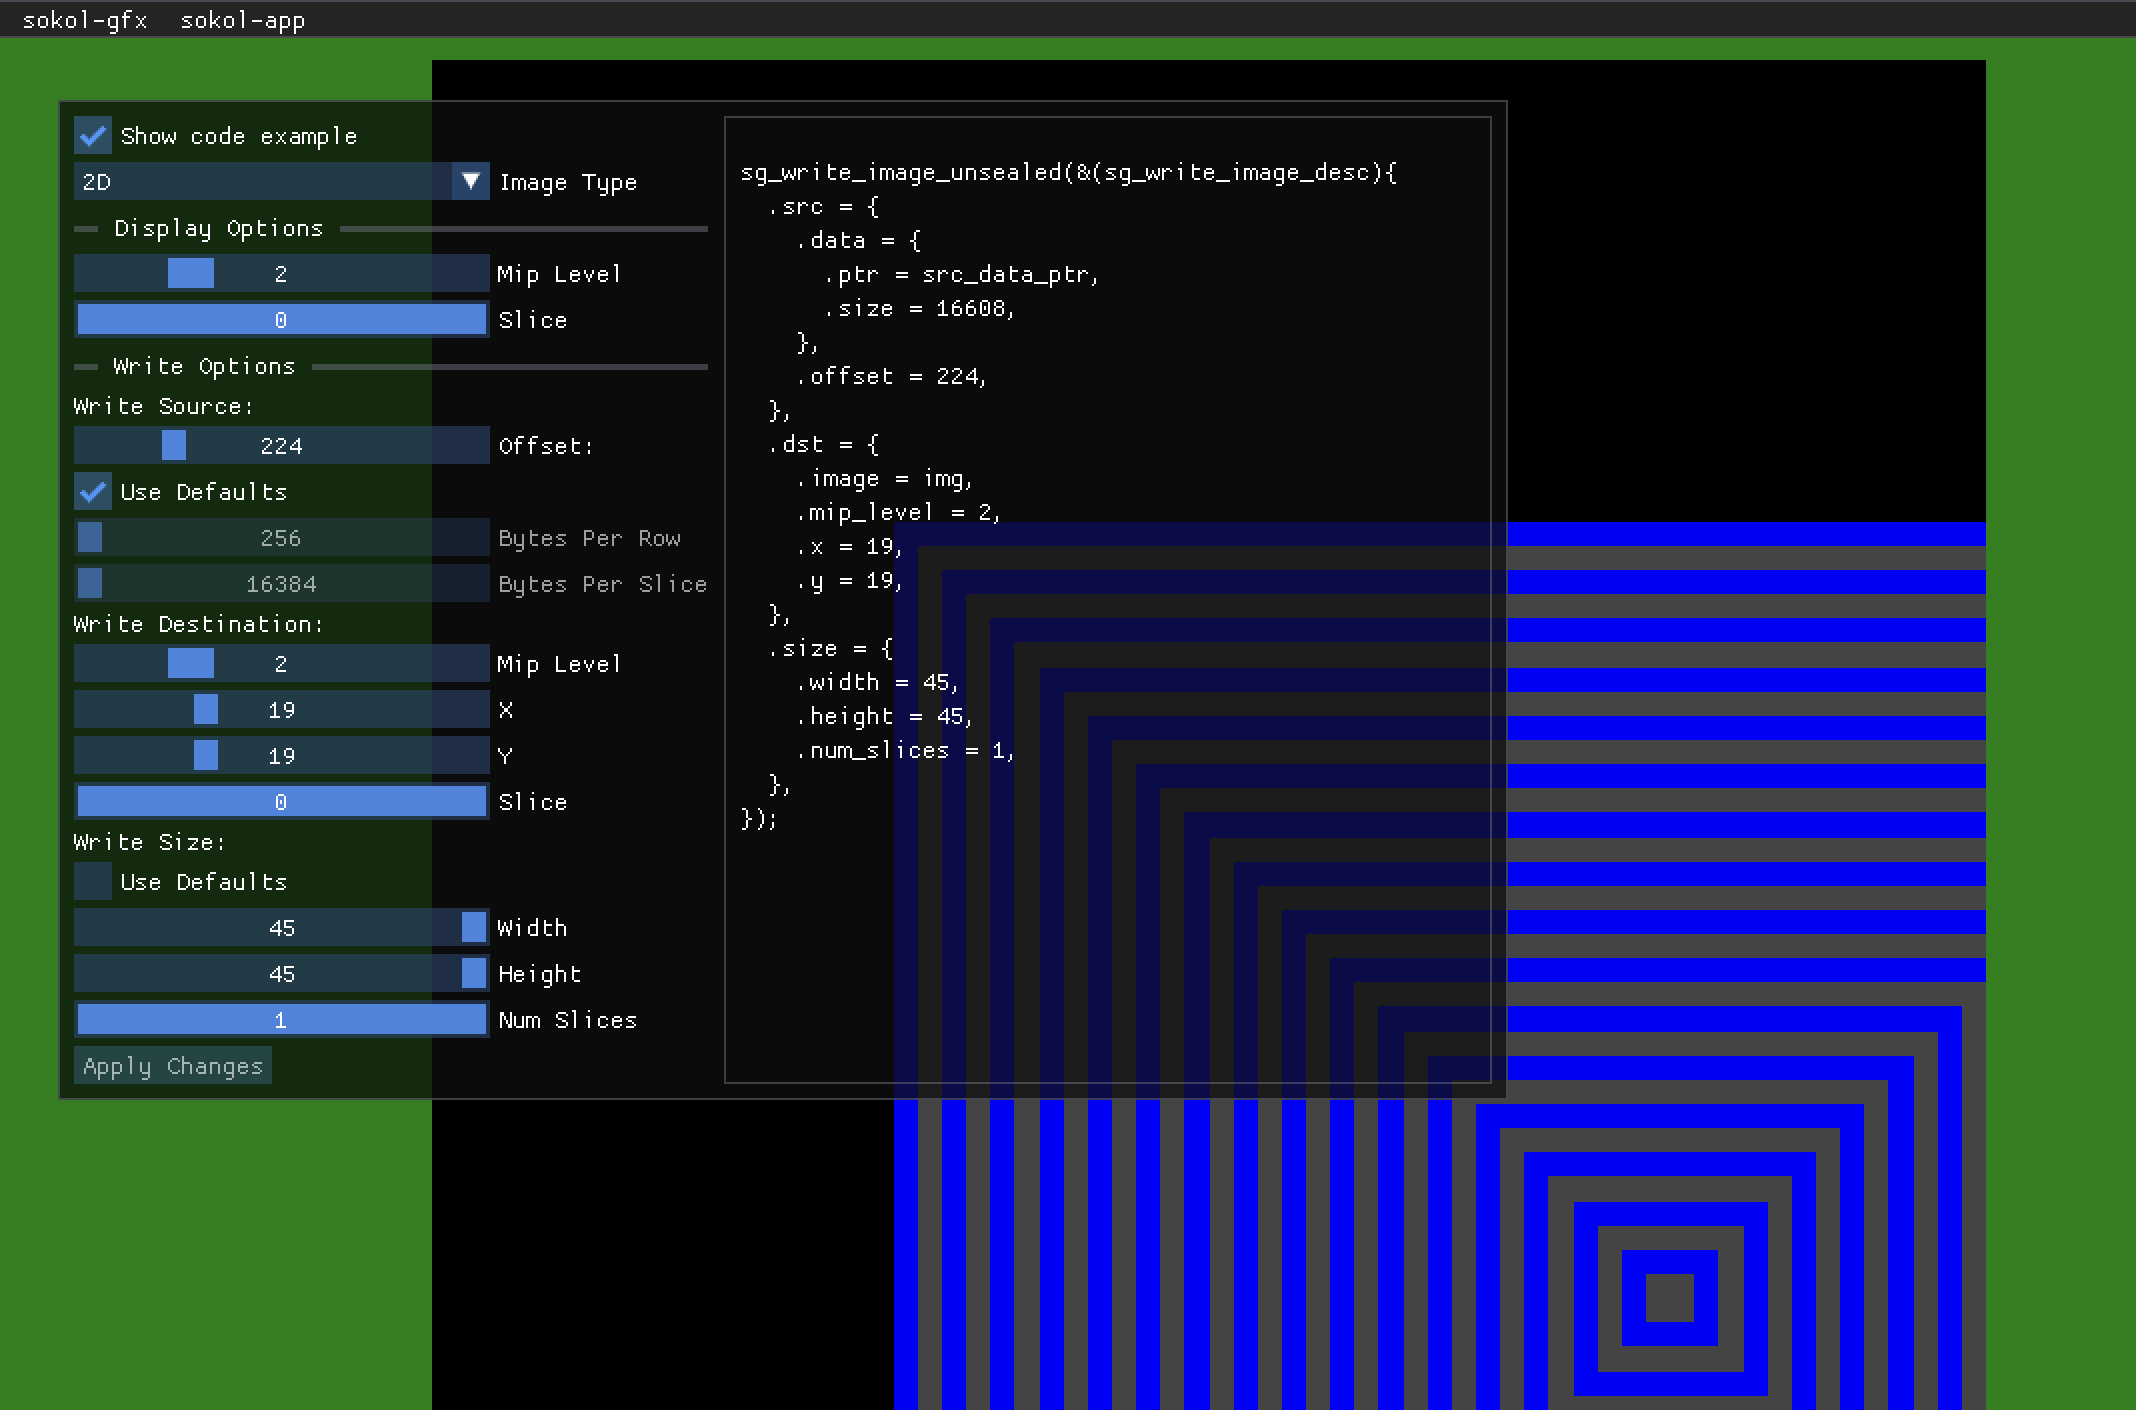This screenshot has height=1410, width=2136.
Task: Click the Write Destination Slice slider
Action: point(281,801)
